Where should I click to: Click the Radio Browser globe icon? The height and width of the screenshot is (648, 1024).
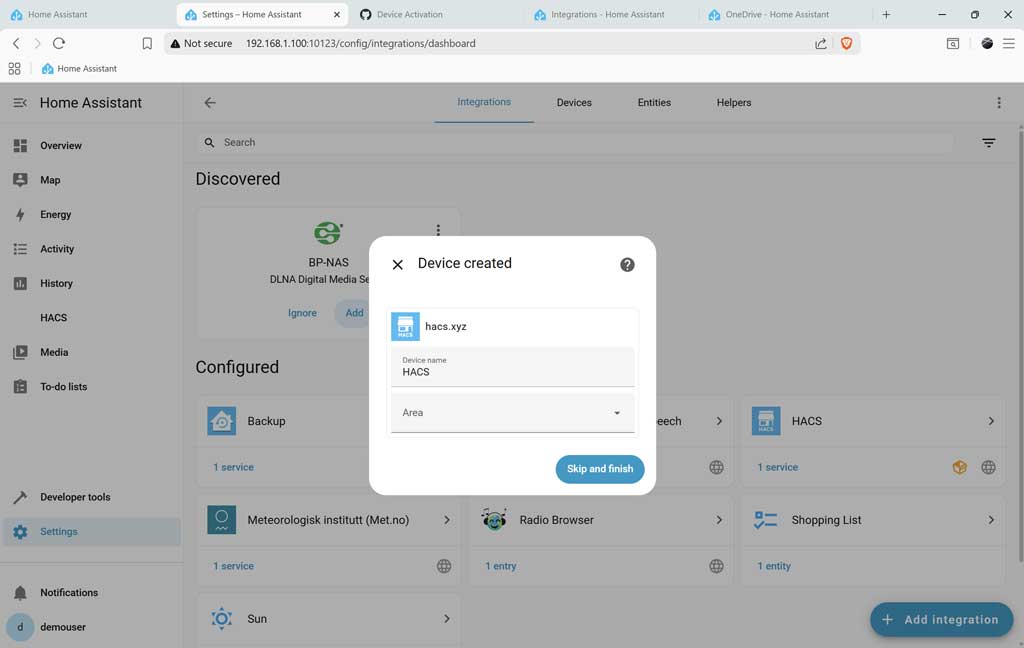point(716,566)
